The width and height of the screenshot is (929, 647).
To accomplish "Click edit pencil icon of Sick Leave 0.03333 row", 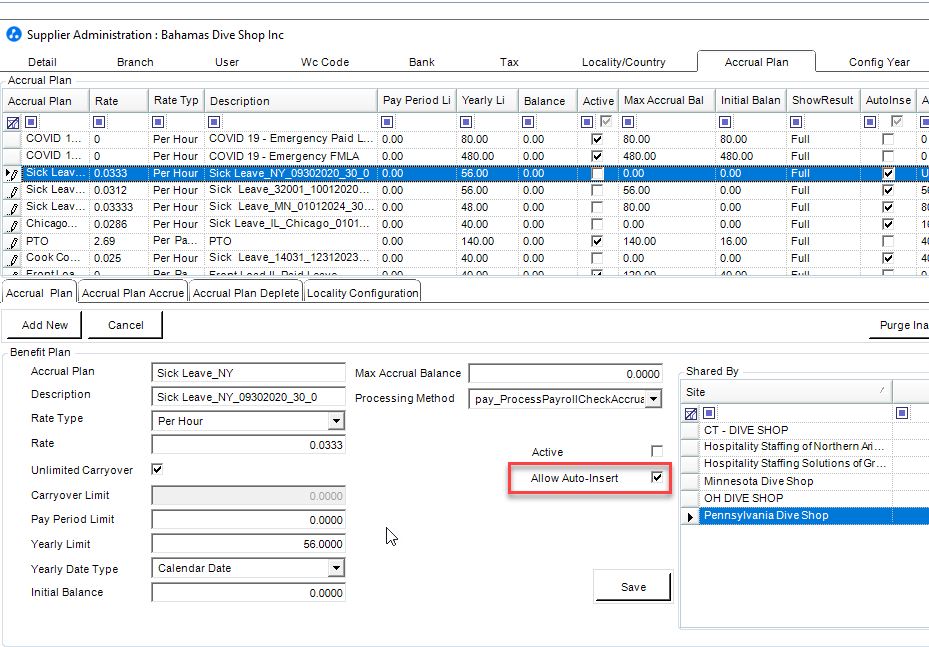I will click(x=12, y=208).
